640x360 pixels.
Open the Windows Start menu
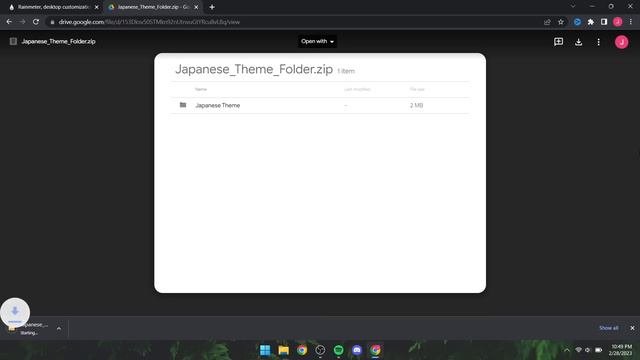(265, 350)
